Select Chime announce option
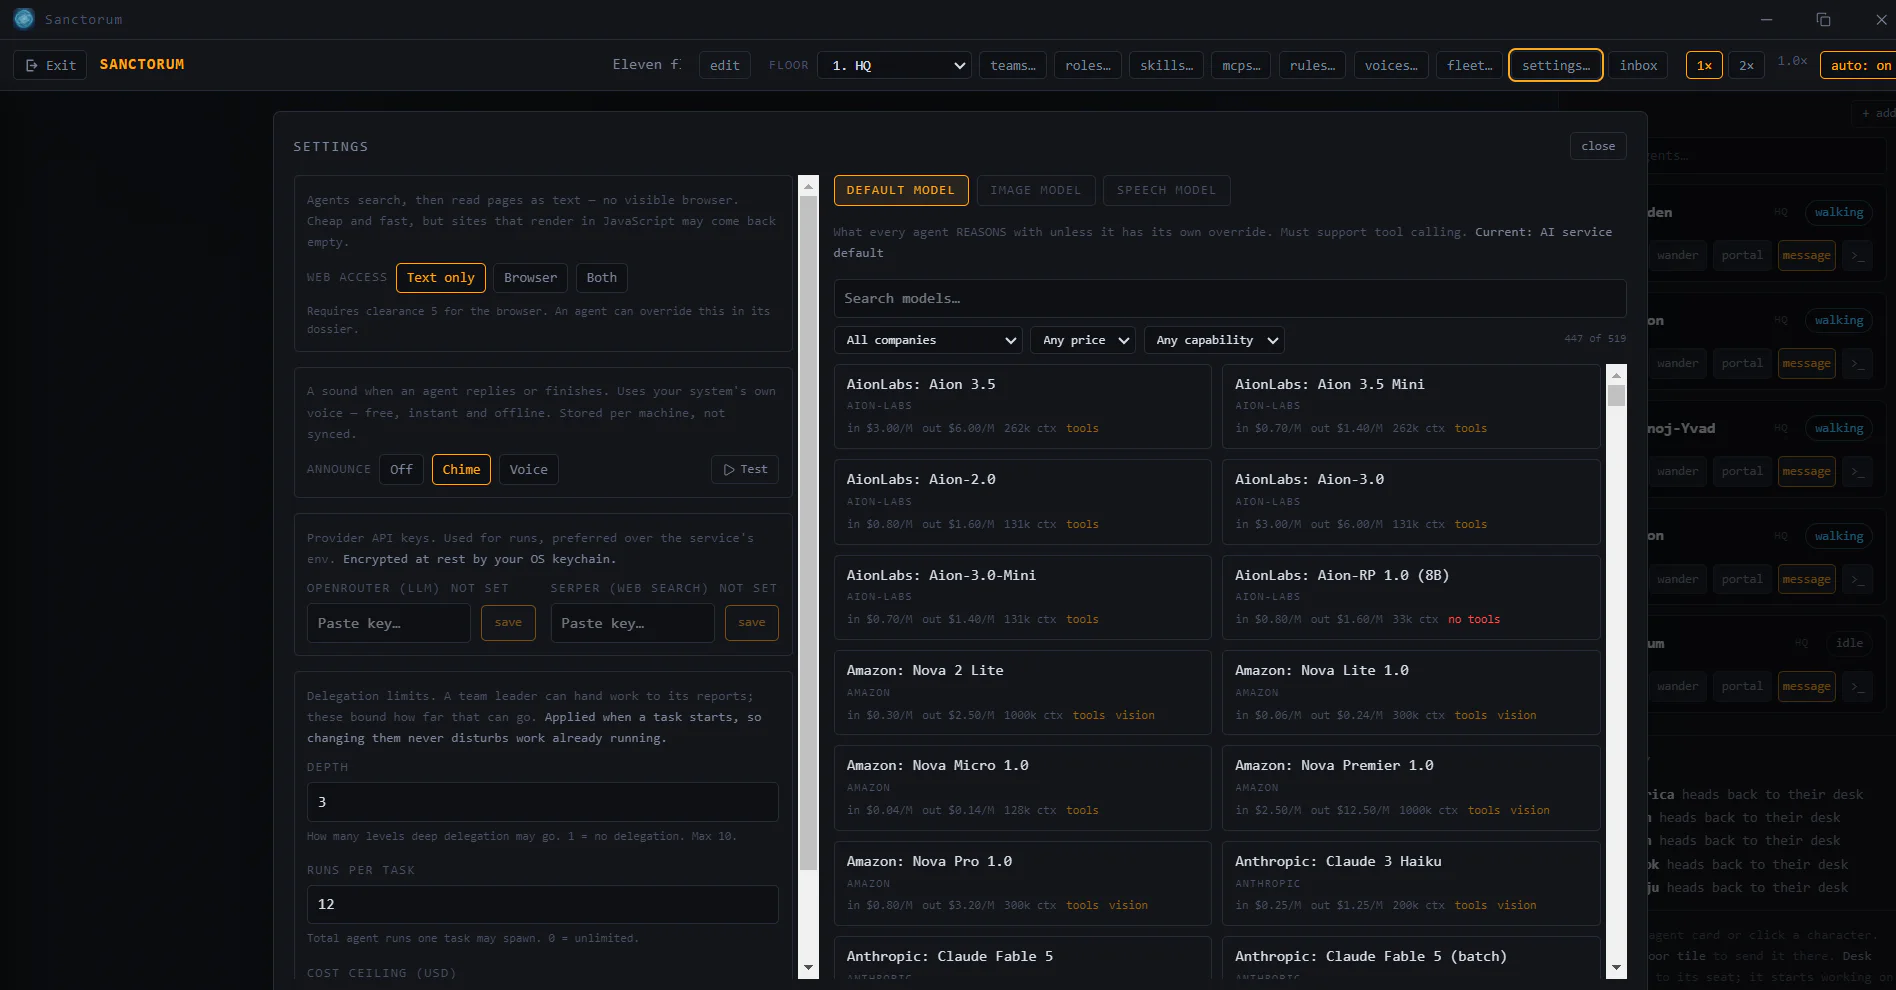Viewport: 1896px width, 990px height. point(461,470)
